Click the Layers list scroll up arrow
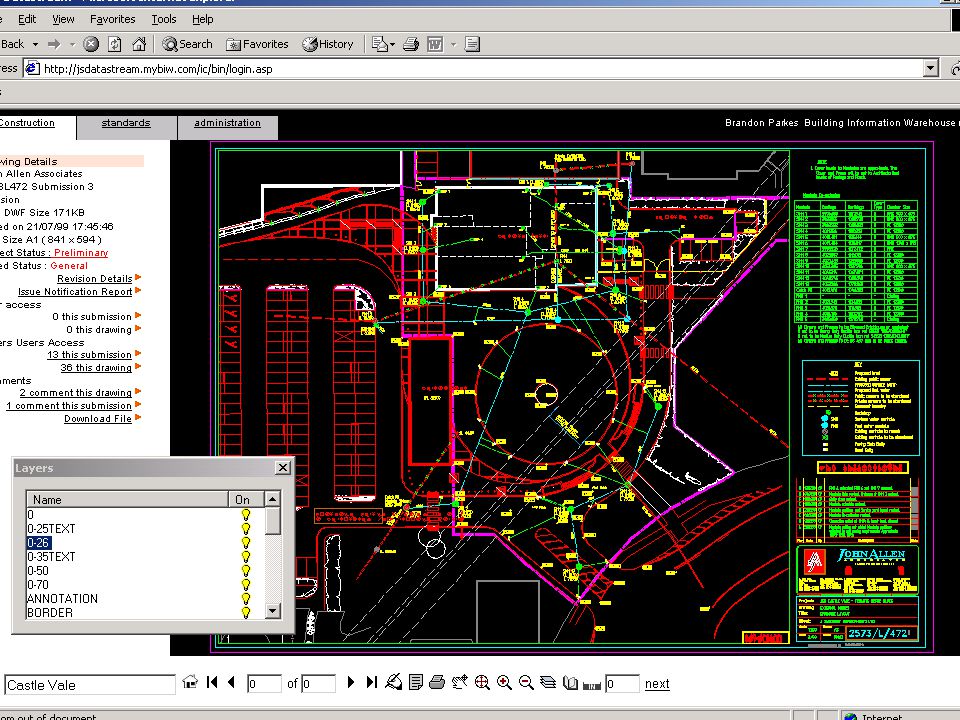 273,499
